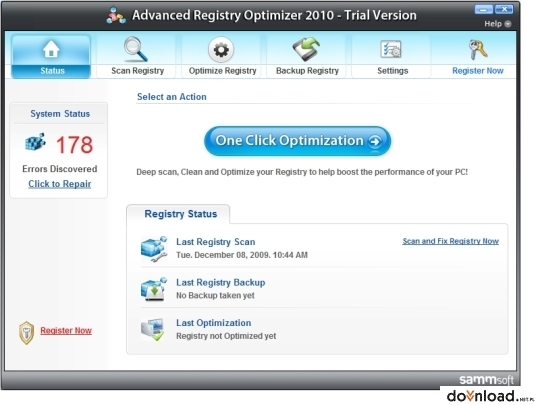Click the Register Now keys icon
This screenshot has height=405, width=540.
478,50
